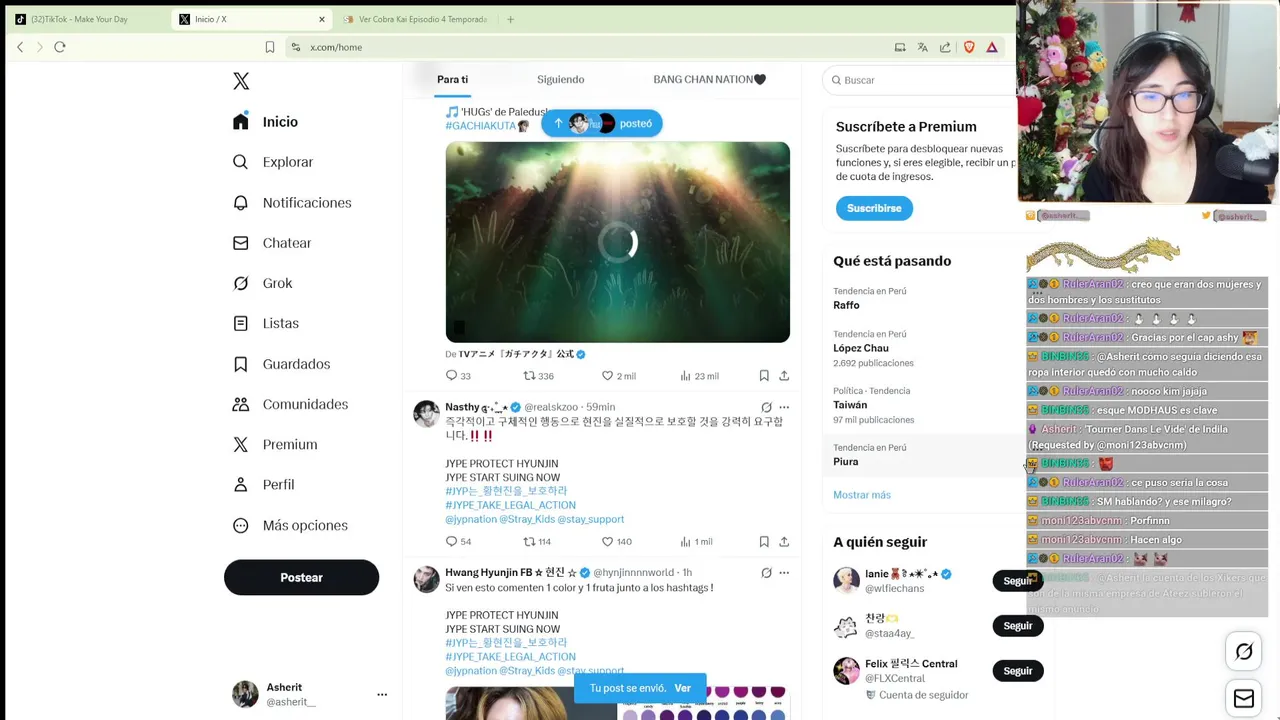Follow lanie account with Seguir
1280x720 pixels.
click(1017, 581)
